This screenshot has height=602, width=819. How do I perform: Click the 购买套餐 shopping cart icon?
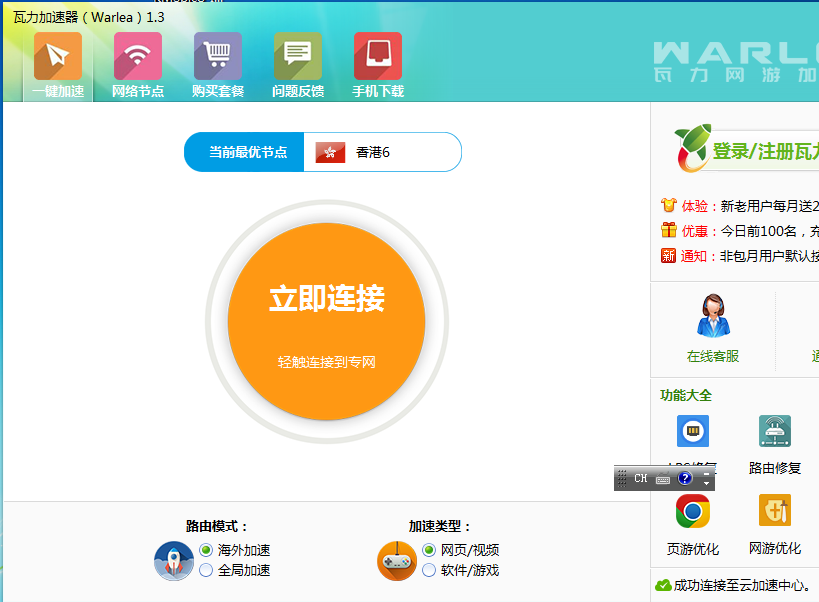tap(218, 65)
